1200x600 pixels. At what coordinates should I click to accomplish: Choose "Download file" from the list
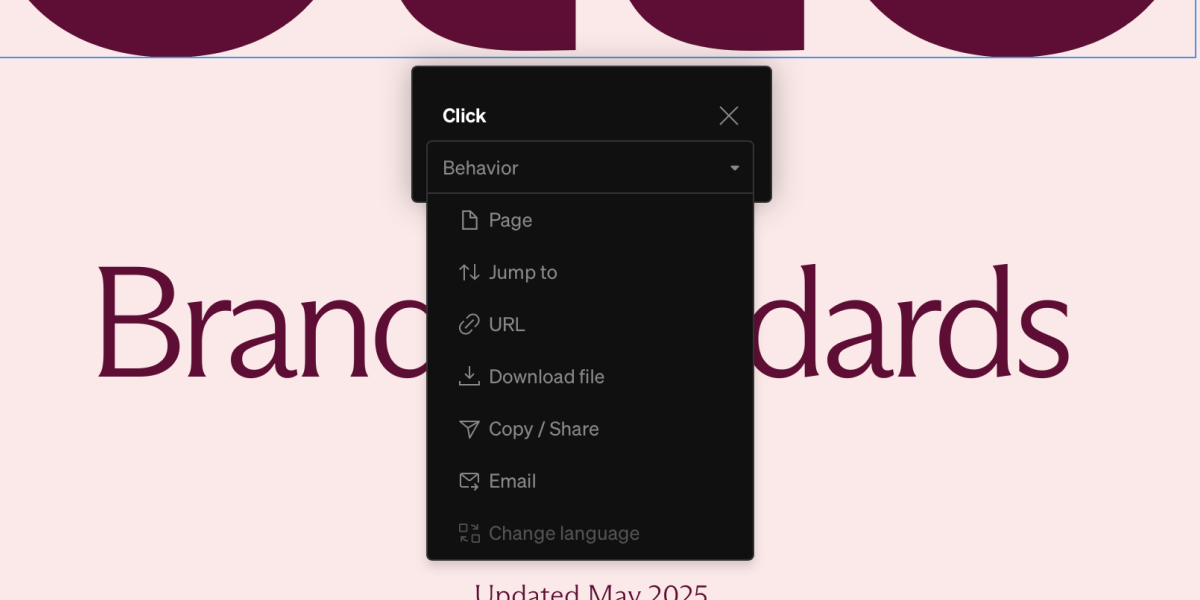pos(546,376)
